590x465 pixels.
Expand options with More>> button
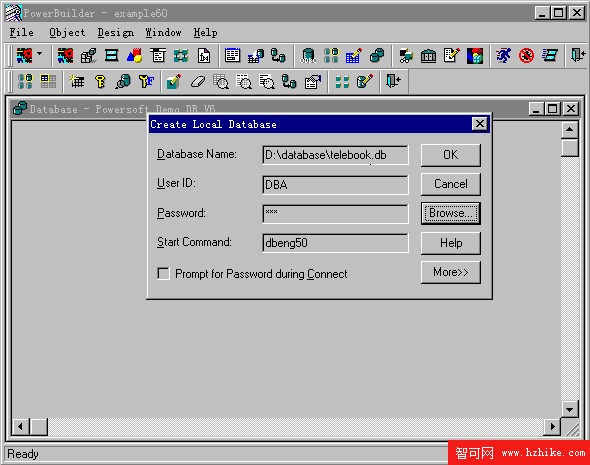[x=450, y=272]
